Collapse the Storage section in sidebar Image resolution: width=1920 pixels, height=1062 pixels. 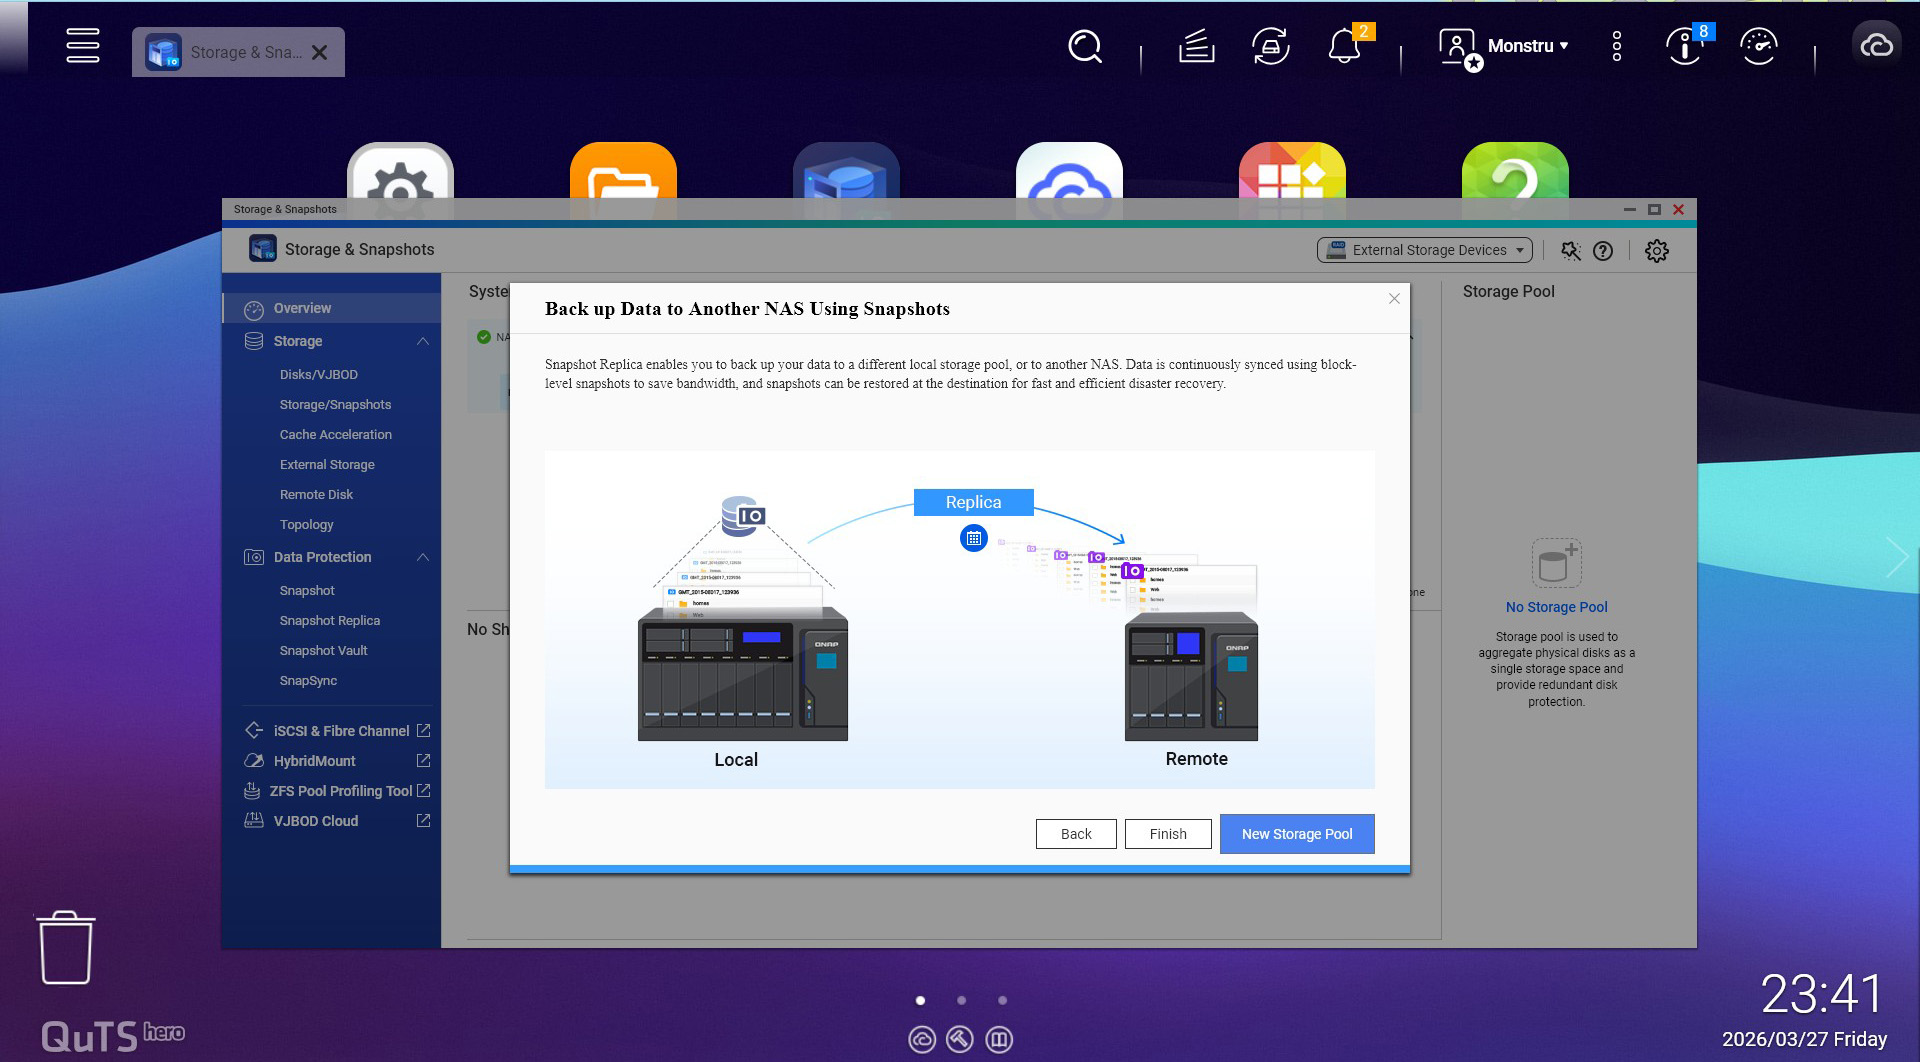[x=423, y=341]
